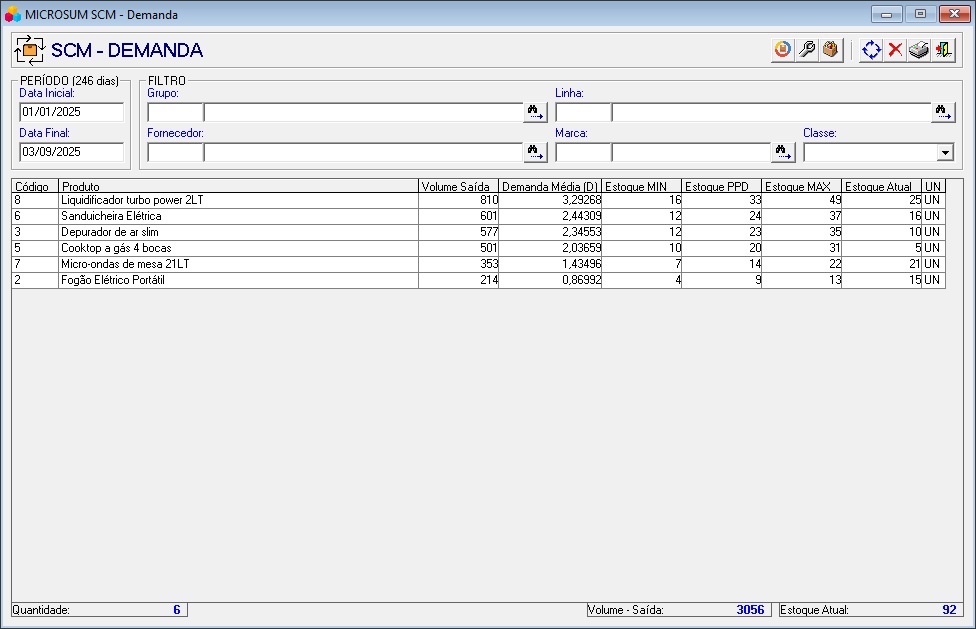Click the red X clear icon
976x629 pixels.
point(895,50)
